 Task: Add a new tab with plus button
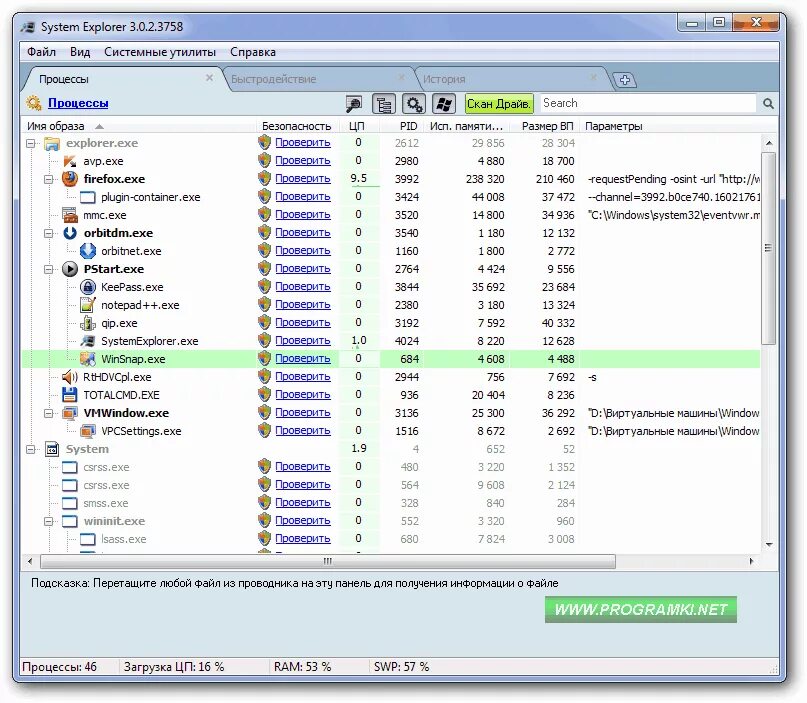(x=625, y=80)
